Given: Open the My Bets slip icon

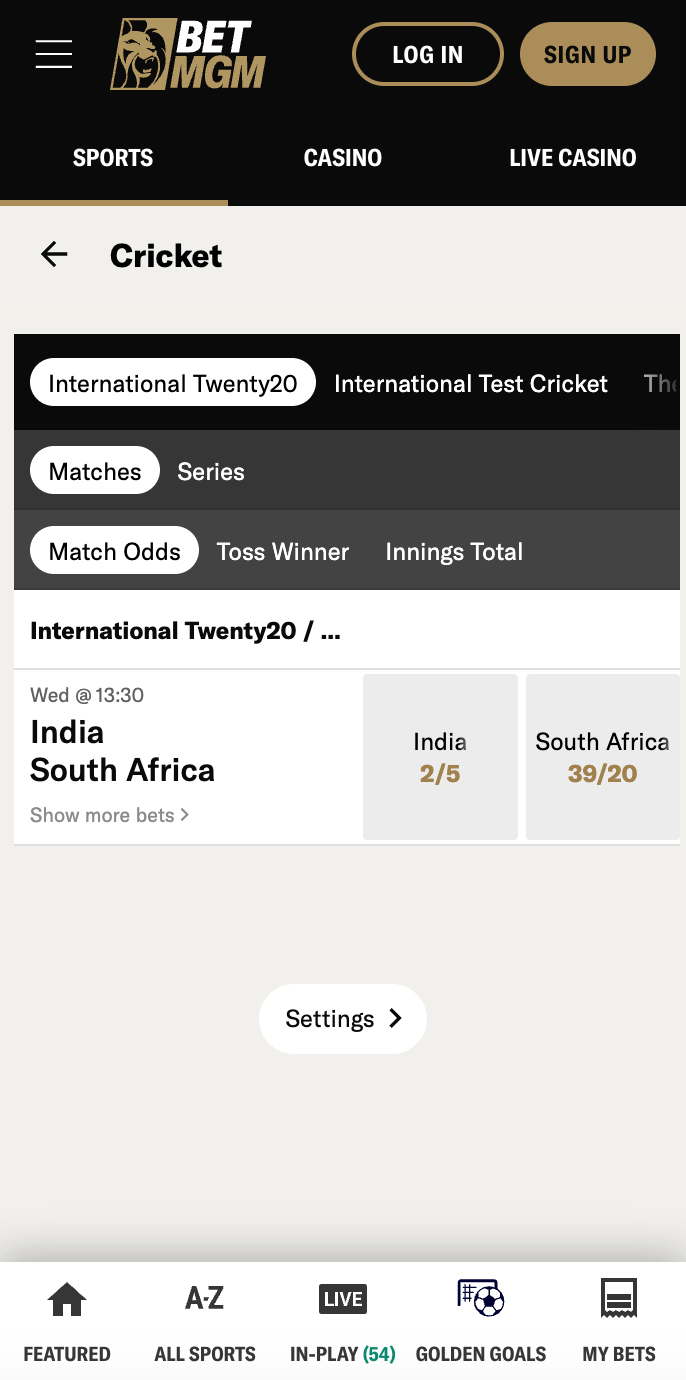Looking at the screenshot, I should pos(619,1299).
